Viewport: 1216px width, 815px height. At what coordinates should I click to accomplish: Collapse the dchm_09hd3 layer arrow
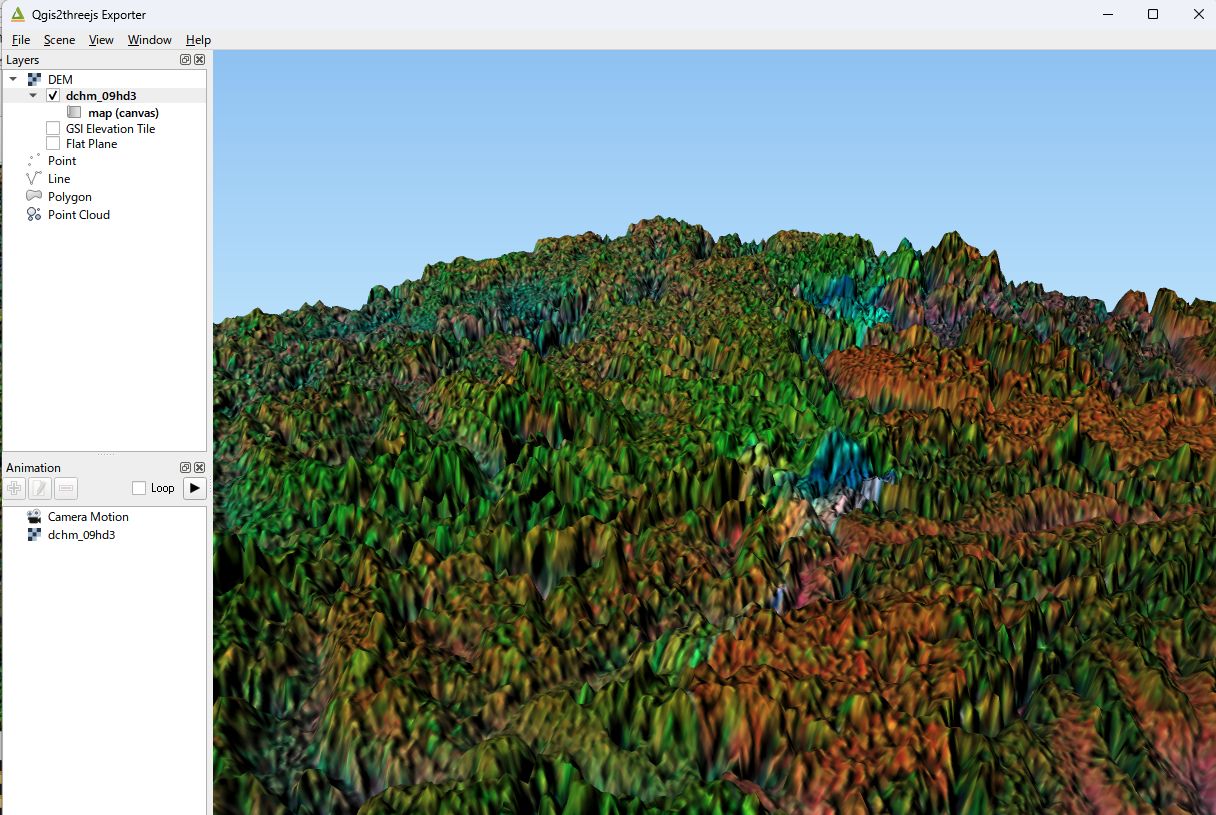click(x=33, y=96)
